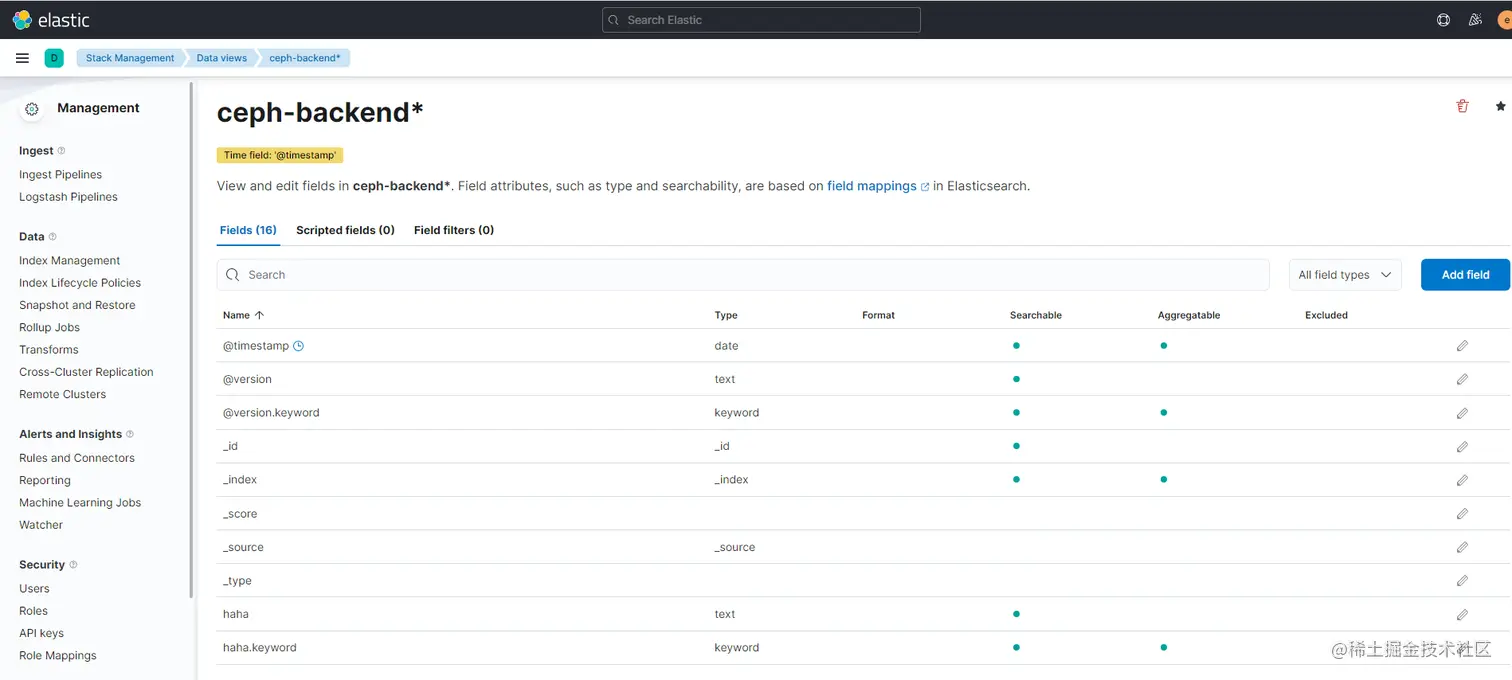Set default data view with star icon

1501,106
